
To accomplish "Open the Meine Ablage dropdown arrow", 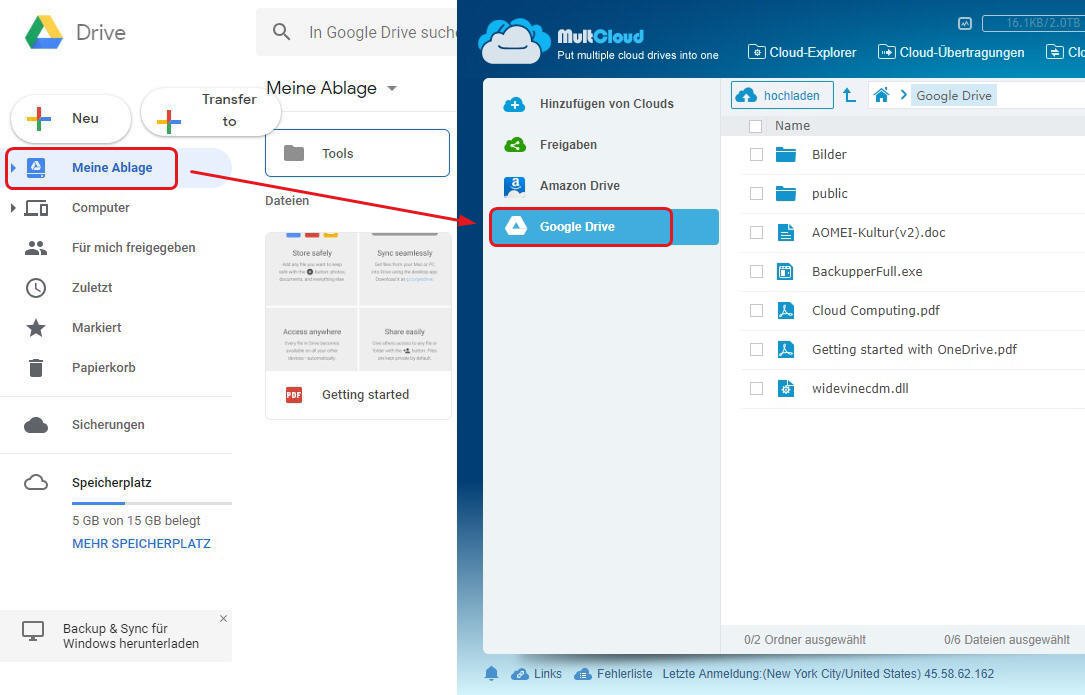I will tap(392, 89).
